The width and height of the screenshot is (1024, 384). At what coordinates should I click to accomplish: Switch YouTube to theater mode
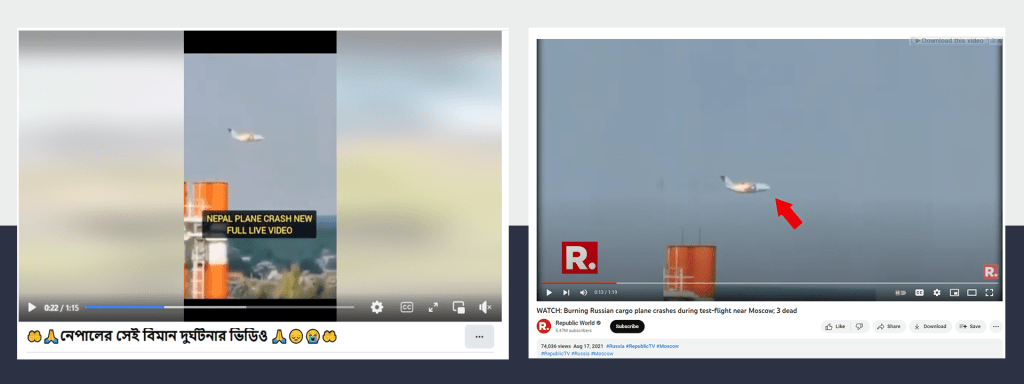(x=972, y=293)
